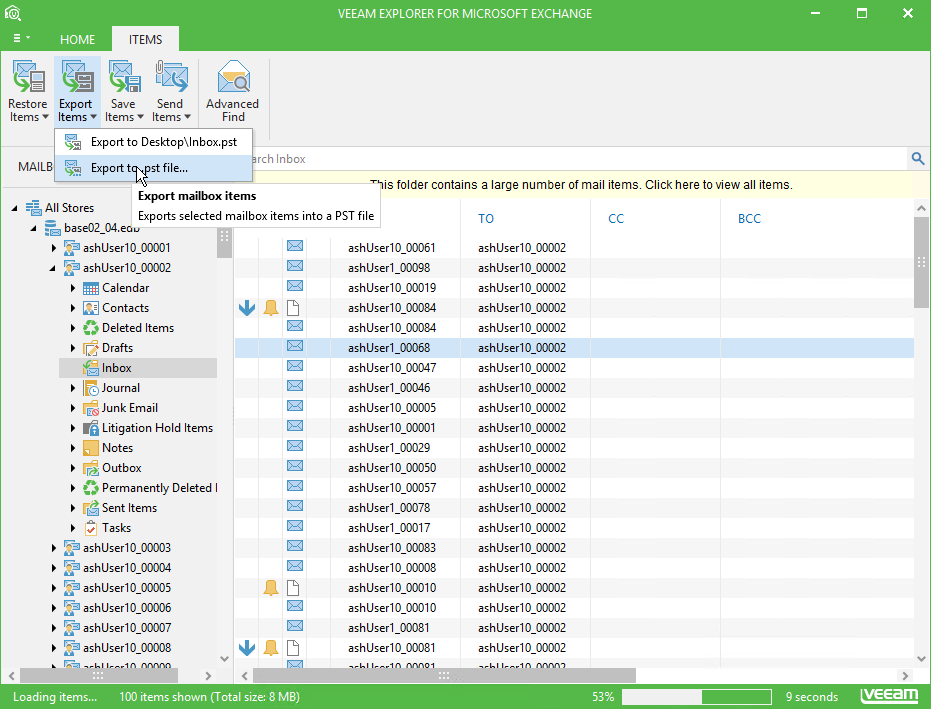The image size is (931, 709).
Task: Click the message list horizontal scrollbar
Action: pos(444,676)
